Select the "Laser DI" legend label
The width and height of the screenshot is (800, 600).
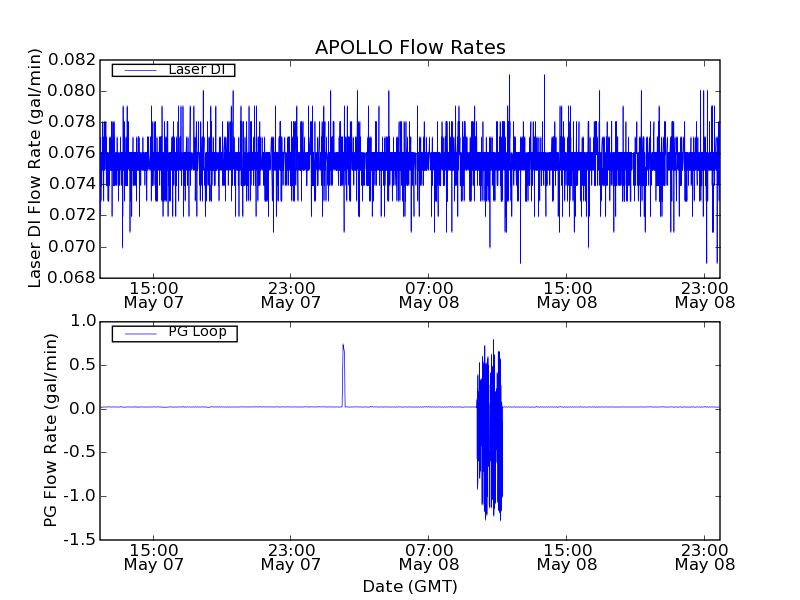[x=196, y=69]
